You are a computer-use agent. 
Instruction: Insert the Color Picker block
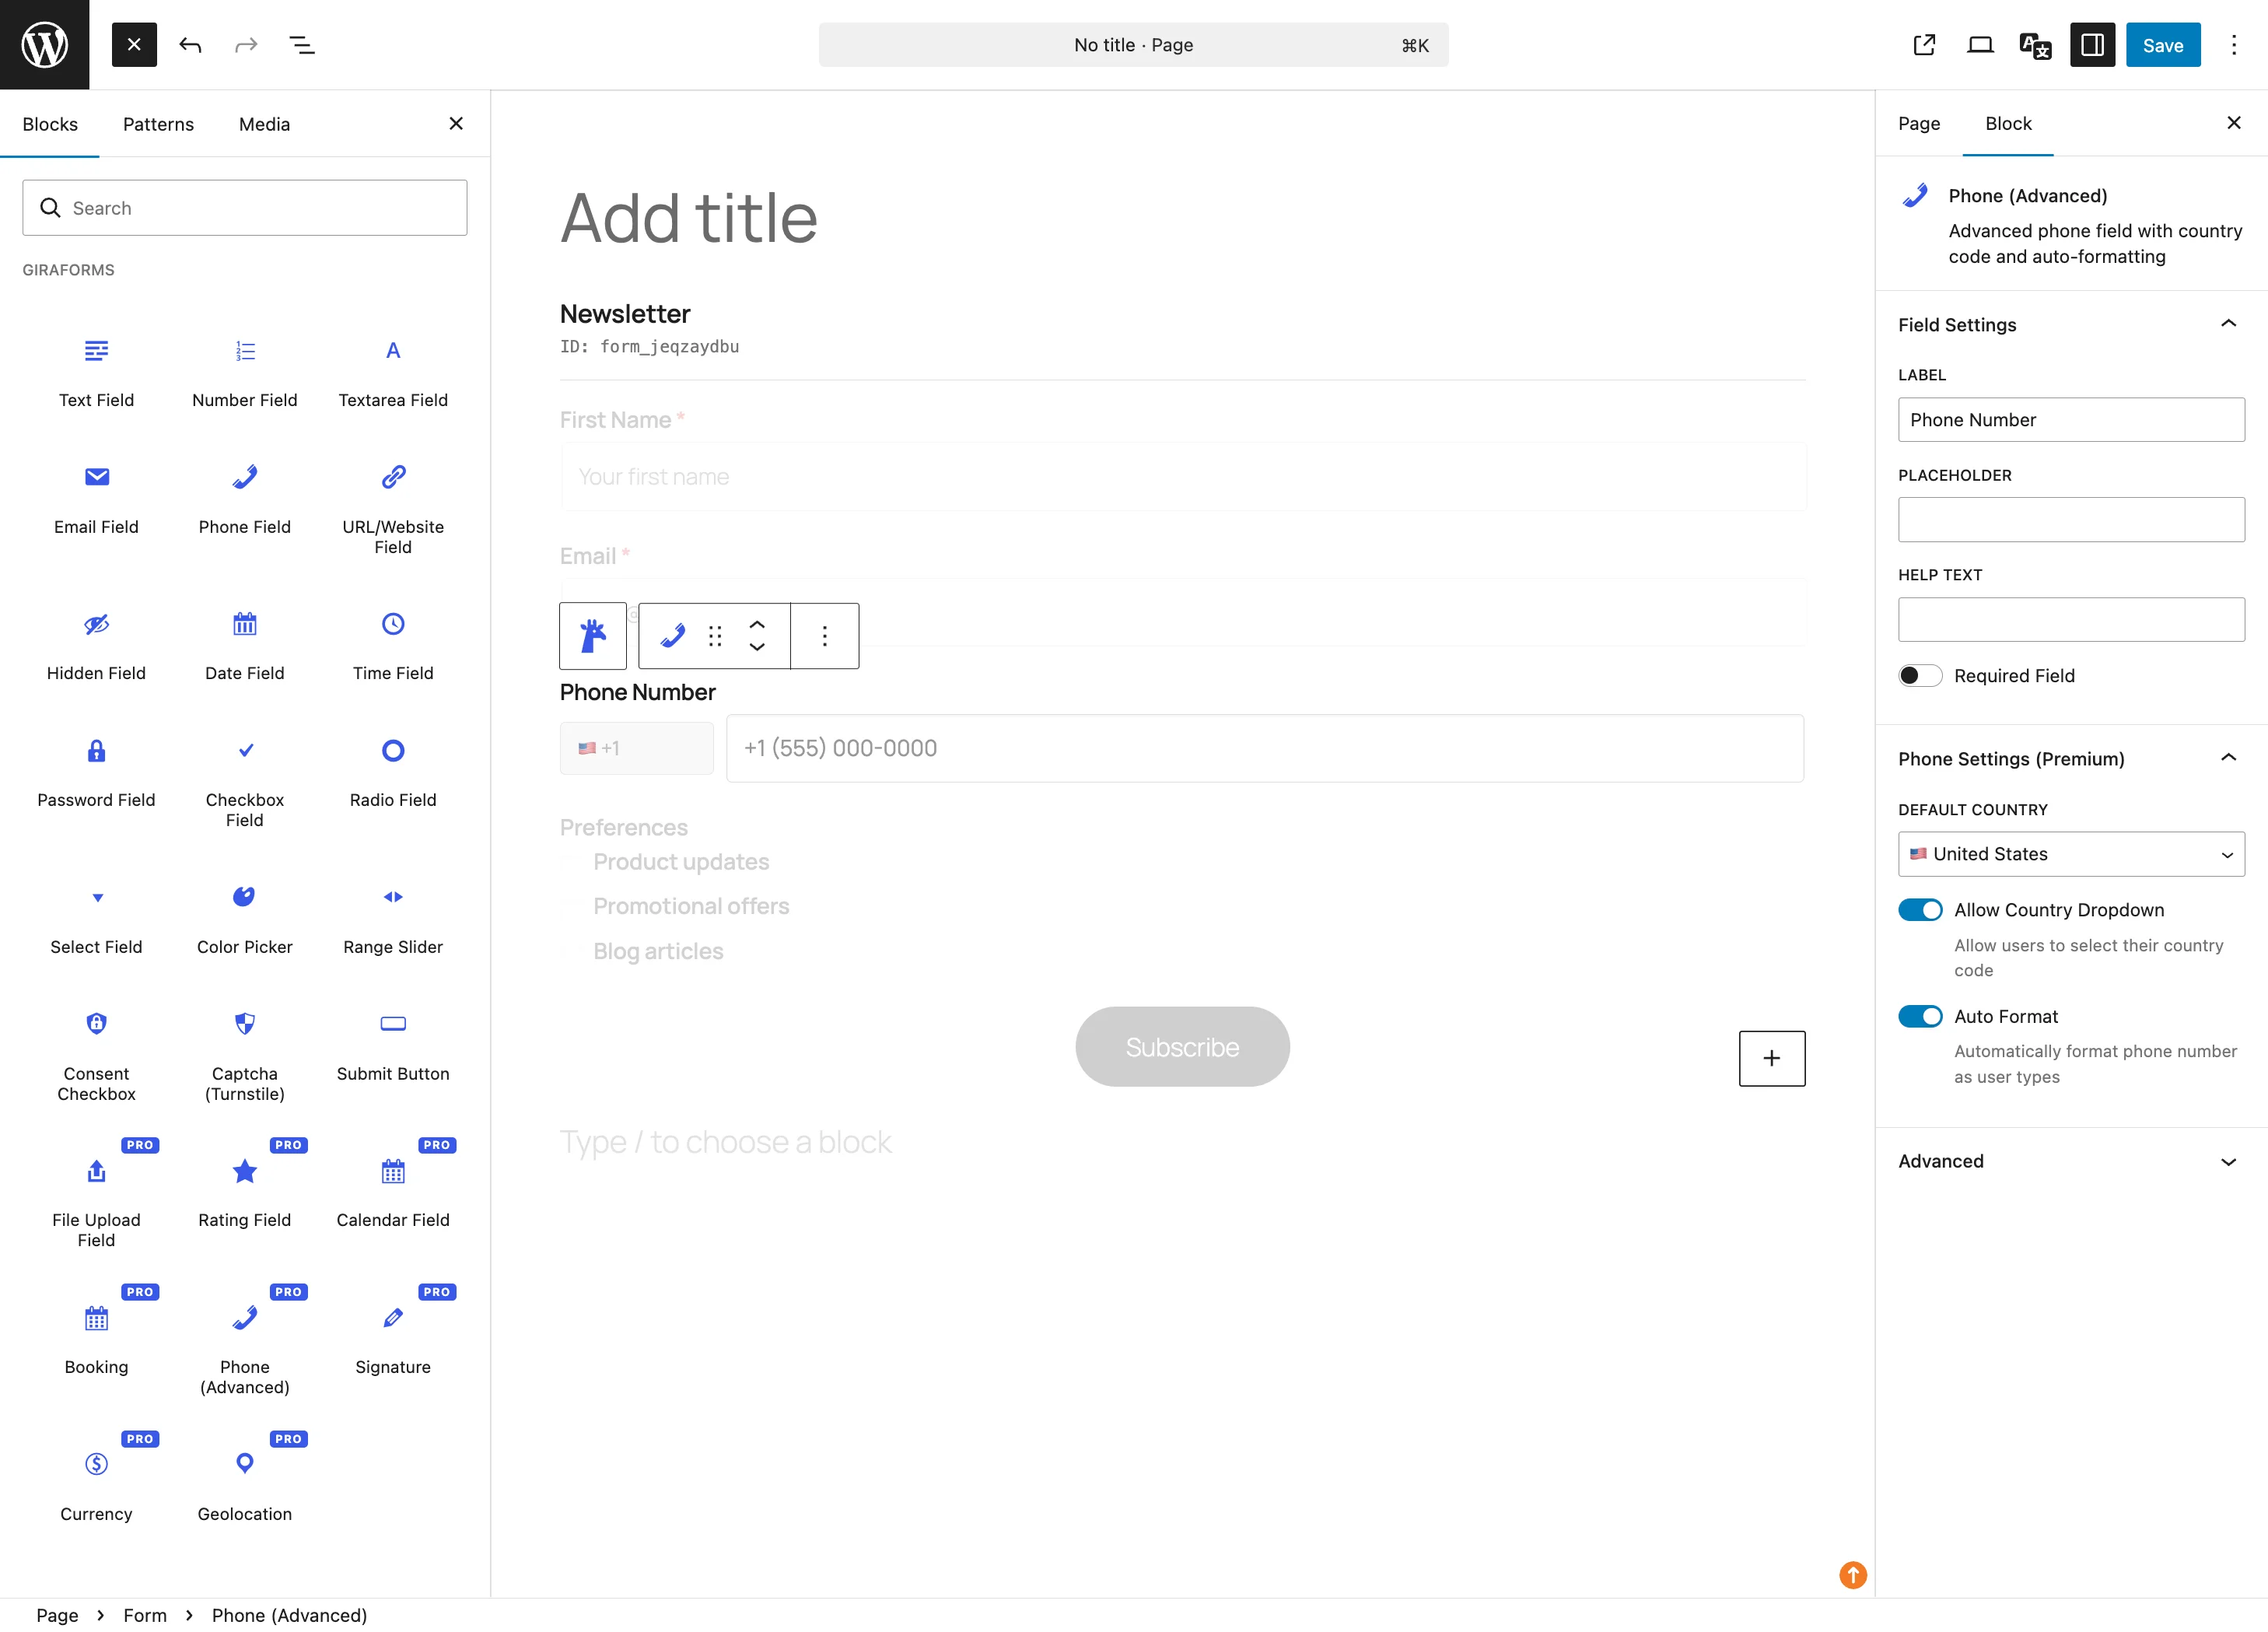(244, 897)
